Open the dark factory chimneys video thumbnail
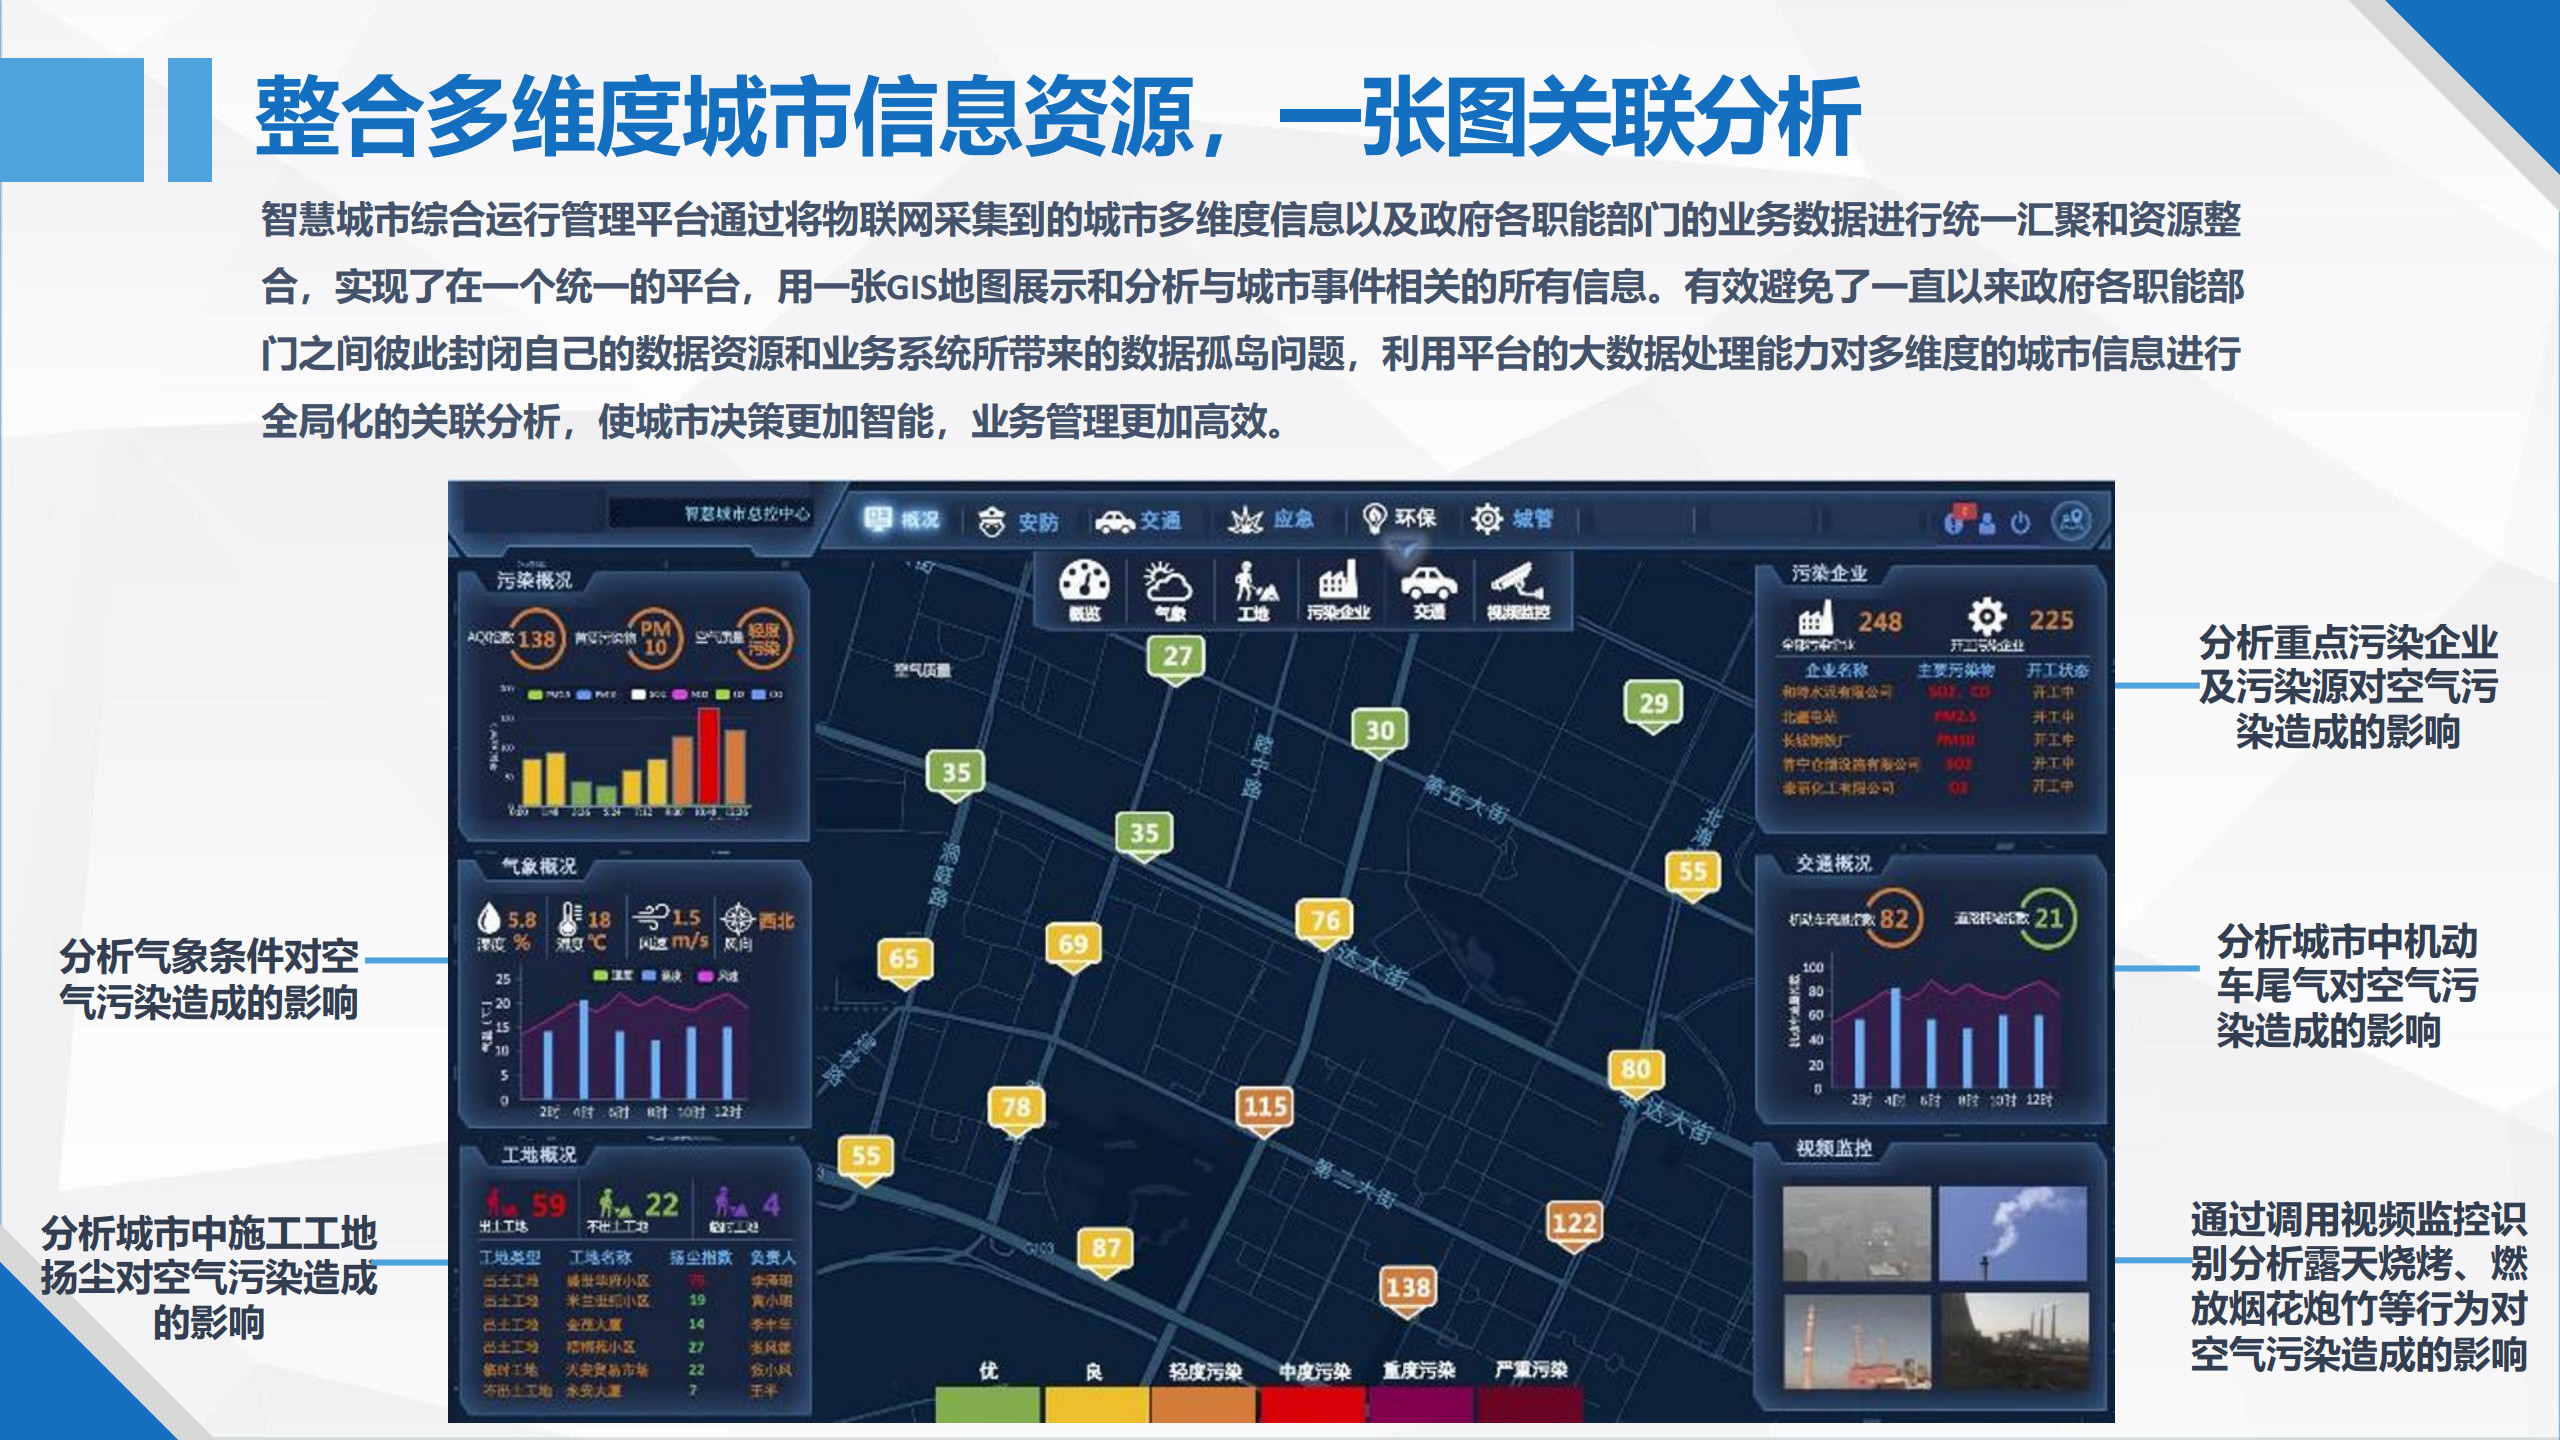2560x1440 pixels. [2014, 1340]
